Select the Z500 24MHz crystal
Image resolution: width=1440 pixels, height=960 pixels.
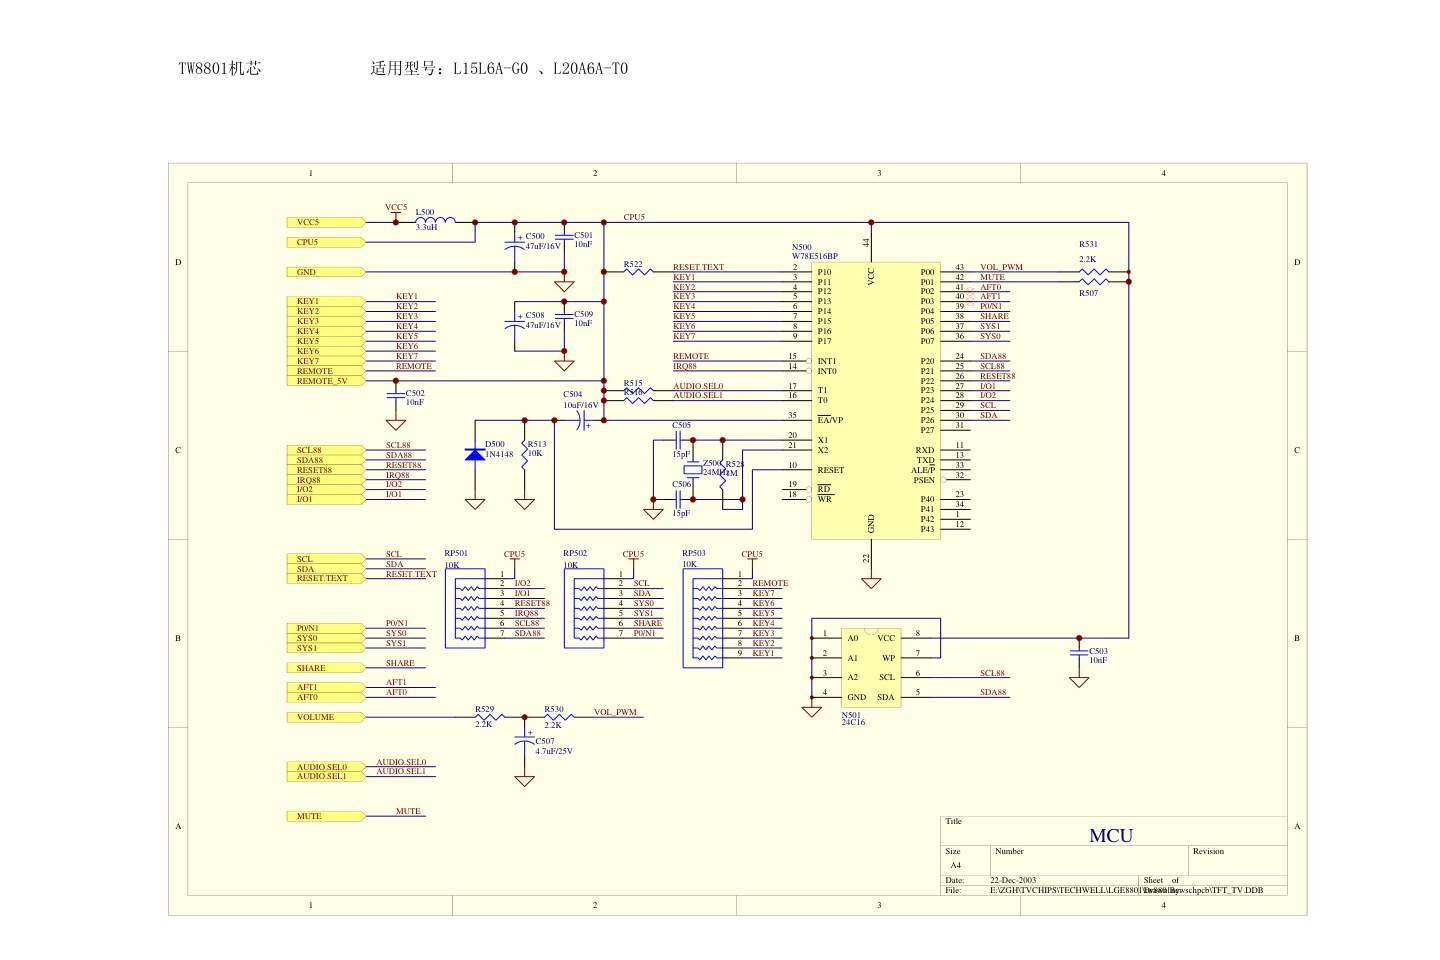coord(693,469)
